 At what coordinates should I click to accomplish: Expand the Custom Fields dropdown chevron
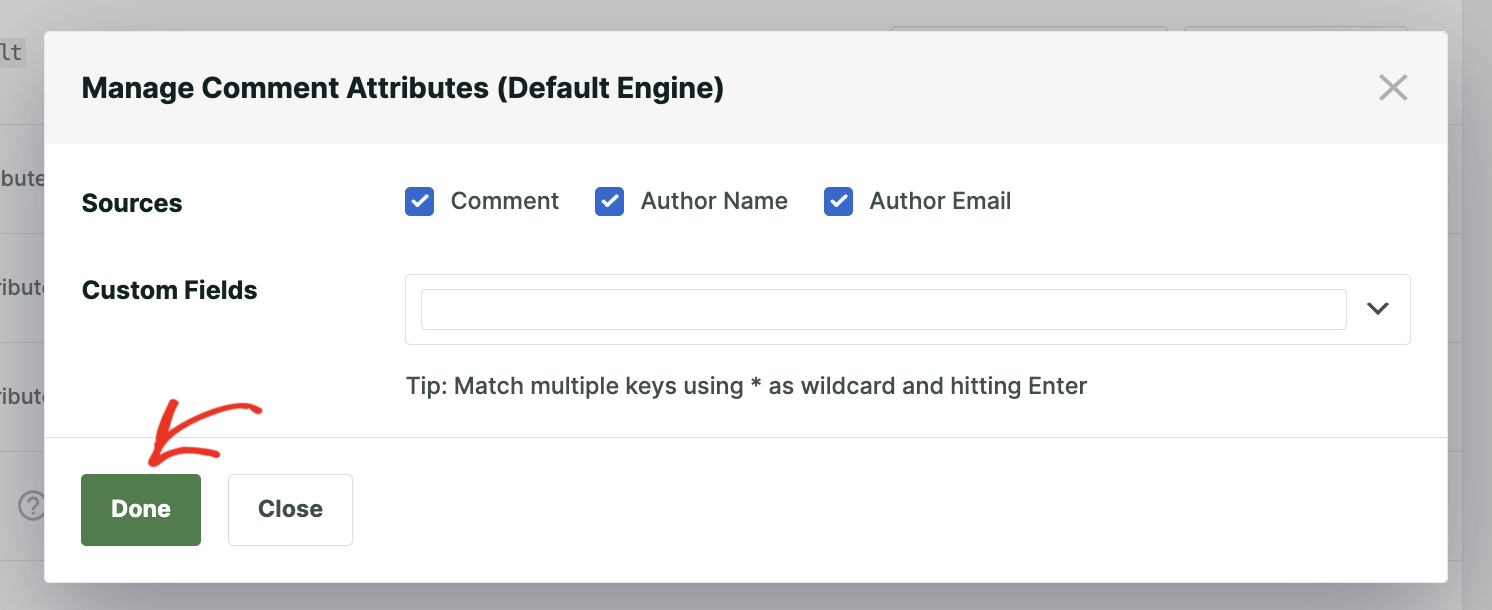click(1378, 309)
